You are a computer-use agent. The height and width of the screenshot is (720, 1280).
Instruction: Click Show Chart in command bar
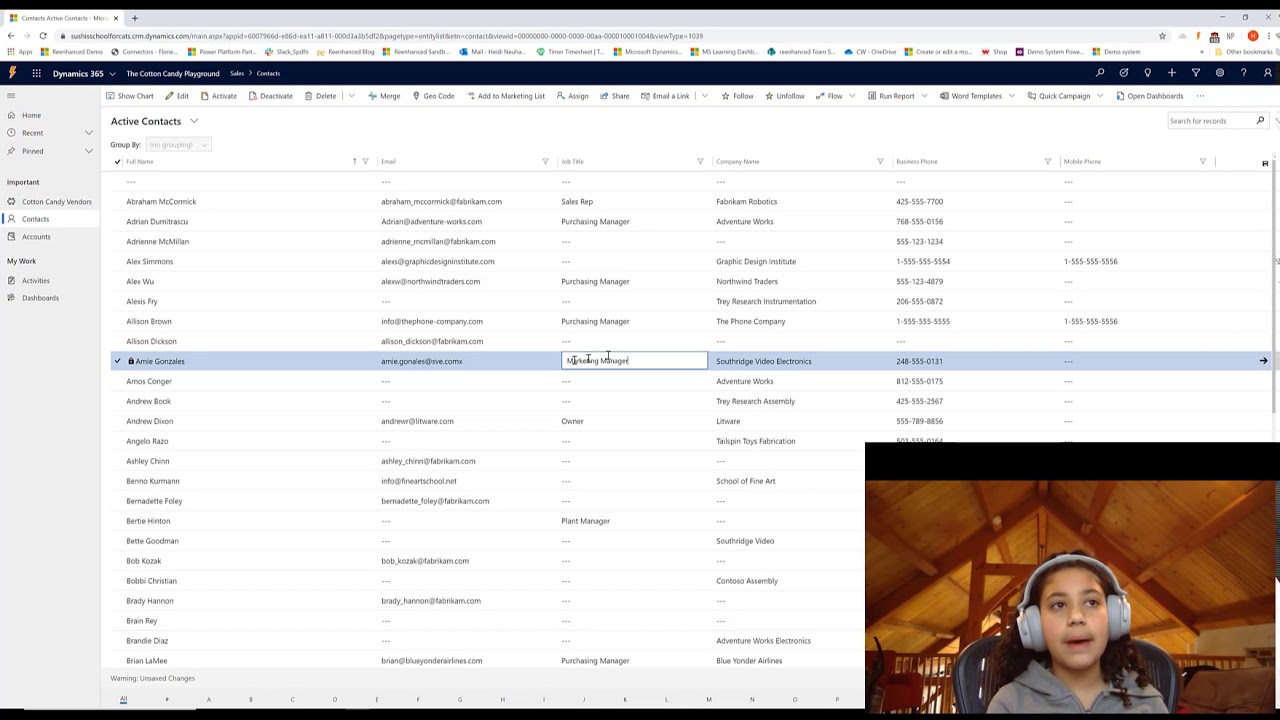[x=130, y=96]
